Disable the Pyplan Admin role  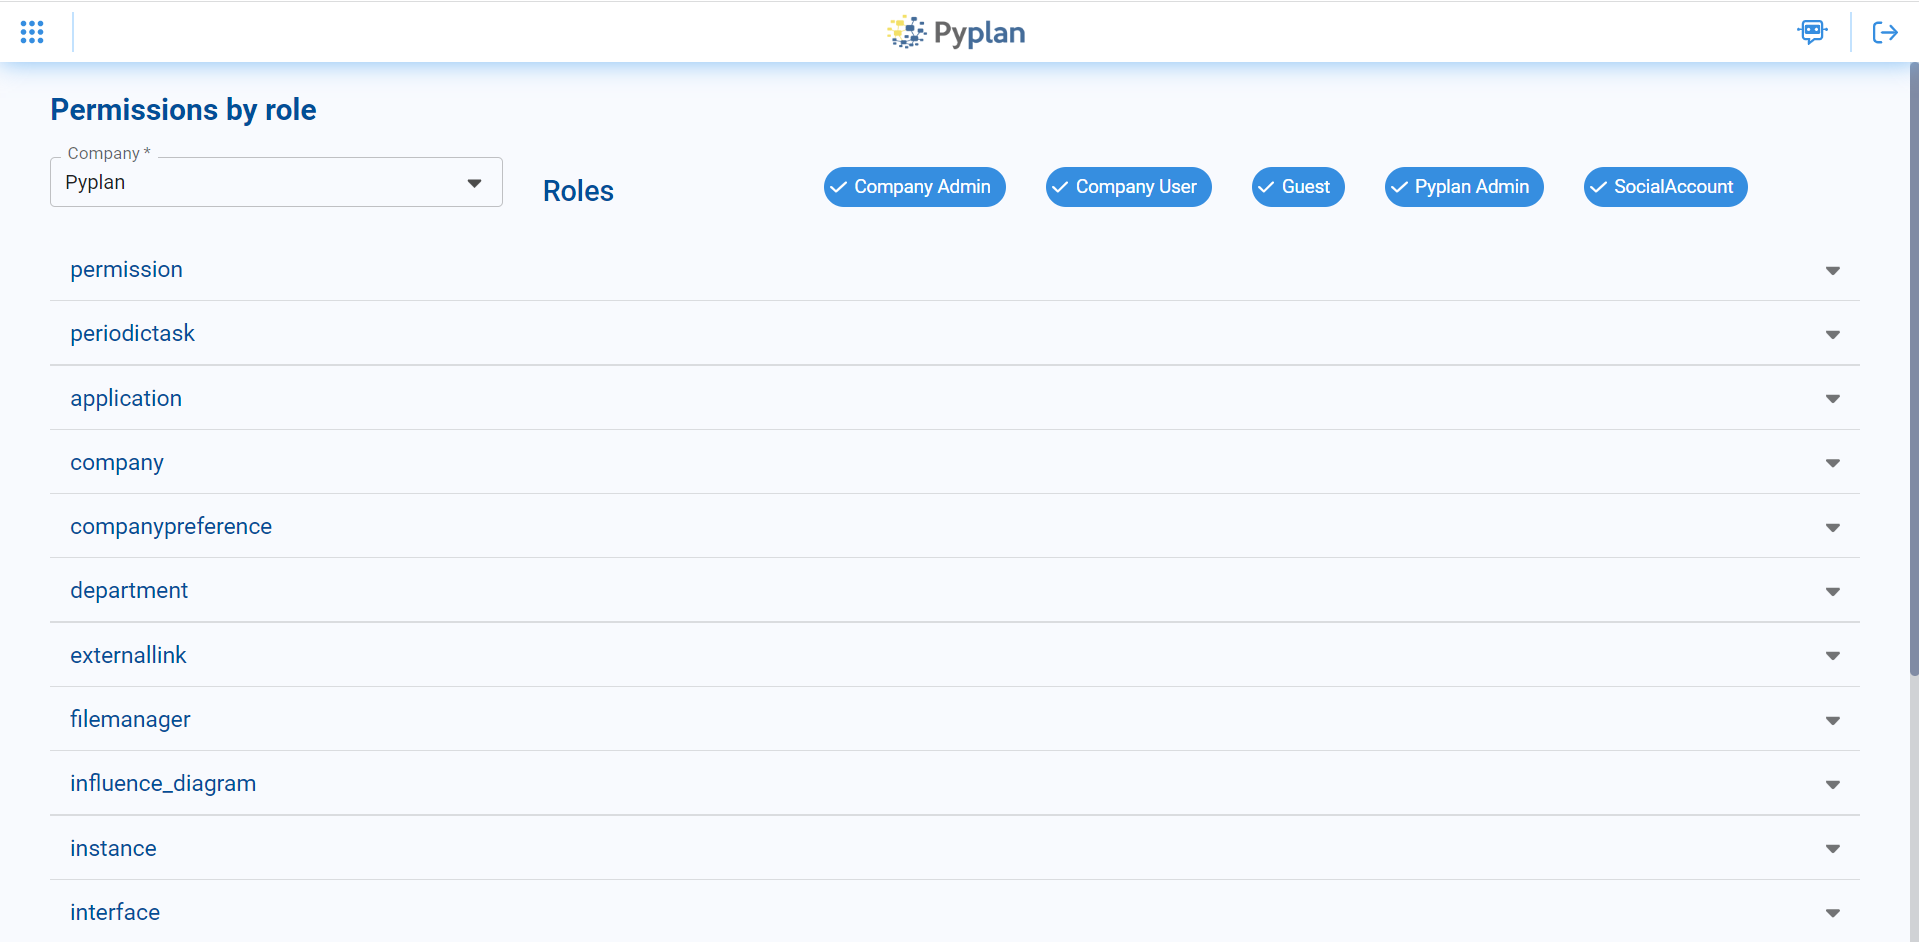(1463, 186)
